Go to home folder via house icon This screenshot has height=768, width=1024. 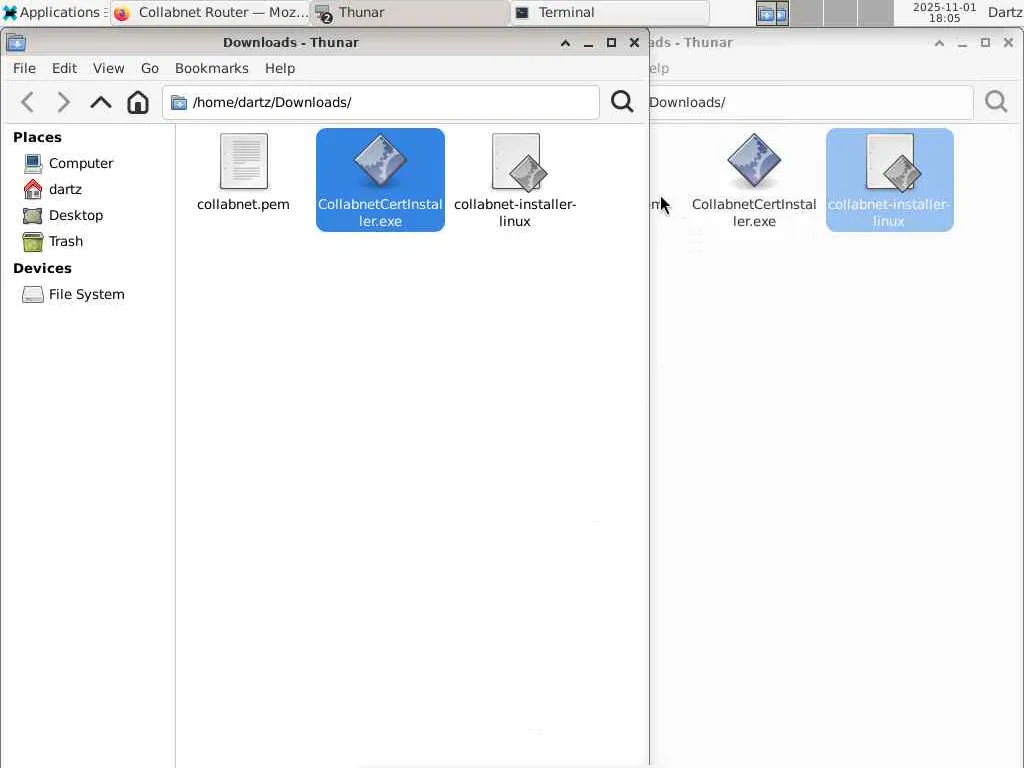pyautogui.click(x=138, y=102)
